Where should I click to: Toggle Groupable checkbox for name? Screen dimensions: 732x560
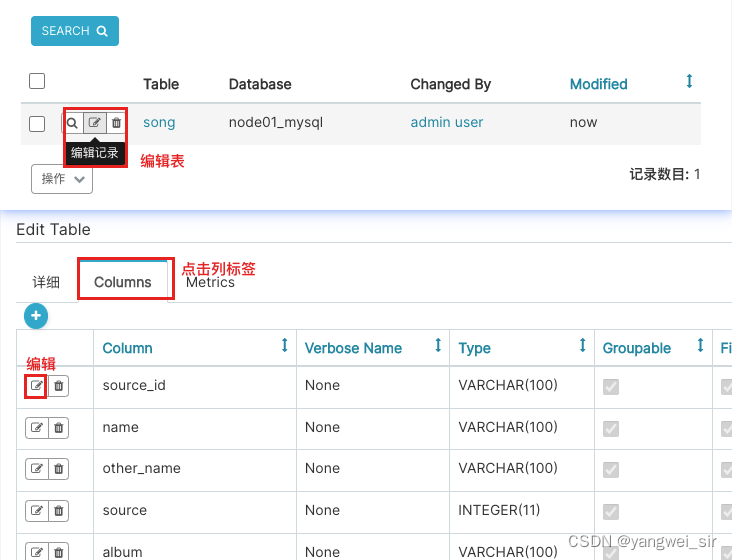[611, 428]
